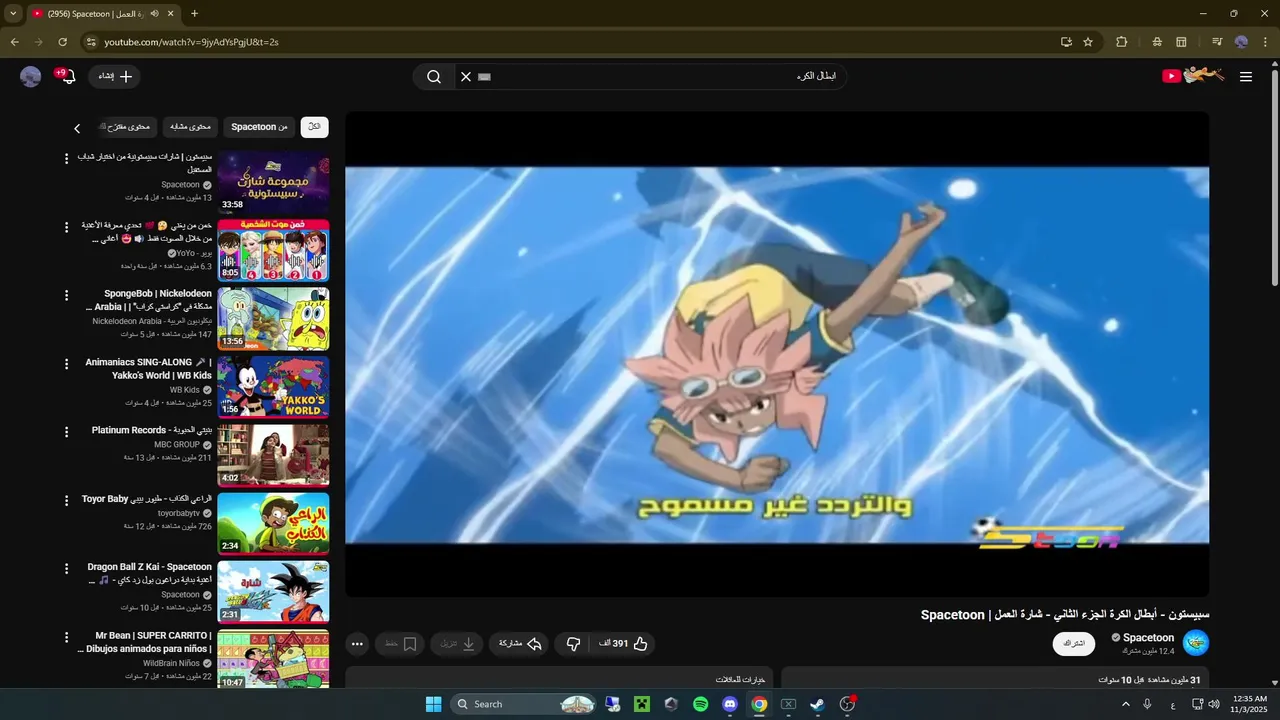Open options for Mr Bean SUPER CARRITO video
The image size is (1280, 720).
[x=67, y=637]
